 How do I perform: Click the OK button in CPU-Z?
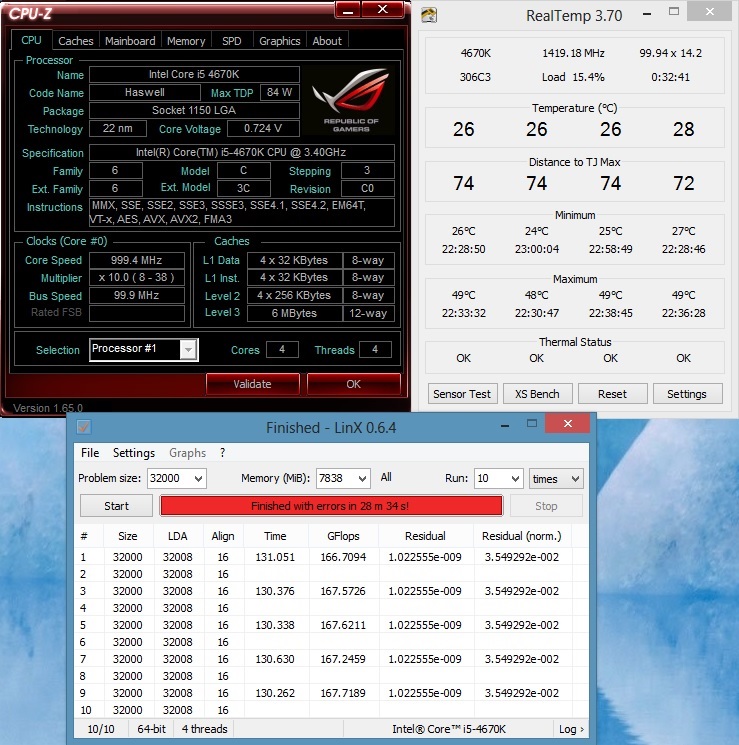tap(354, 384)
